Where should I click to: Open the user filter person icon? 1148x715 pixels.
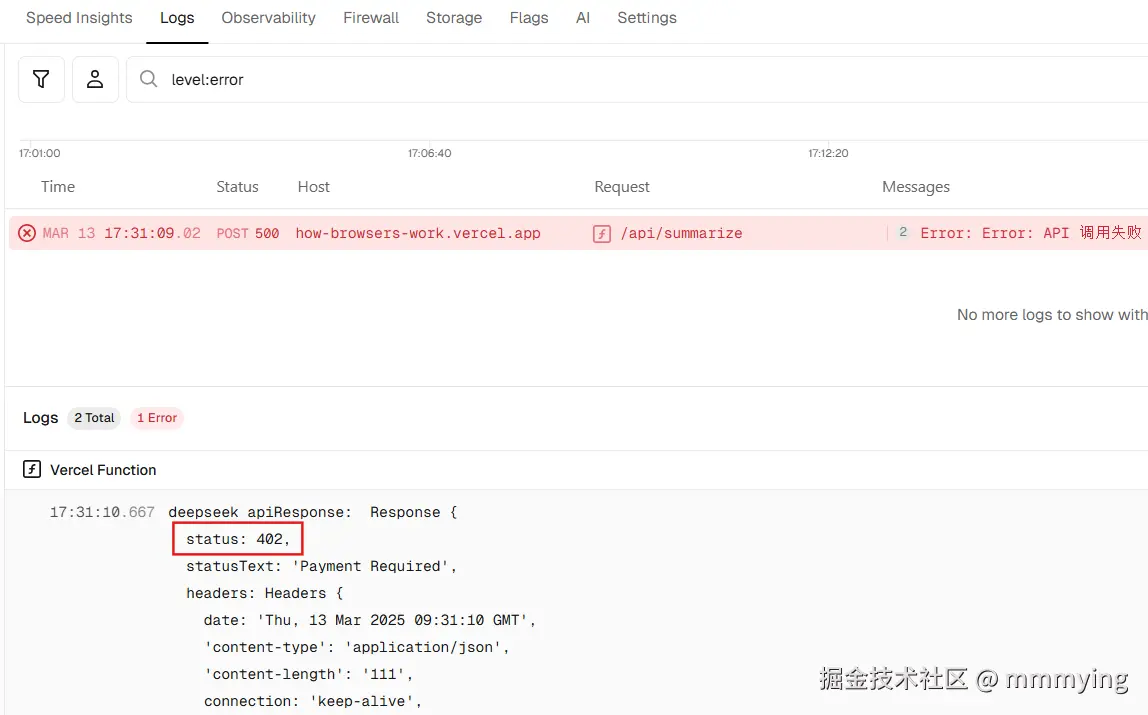(x=95, y=79)
